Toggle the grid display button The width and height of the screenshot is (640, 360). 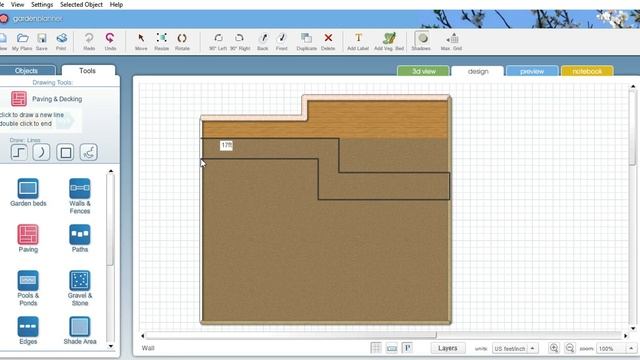coord(376,348)
